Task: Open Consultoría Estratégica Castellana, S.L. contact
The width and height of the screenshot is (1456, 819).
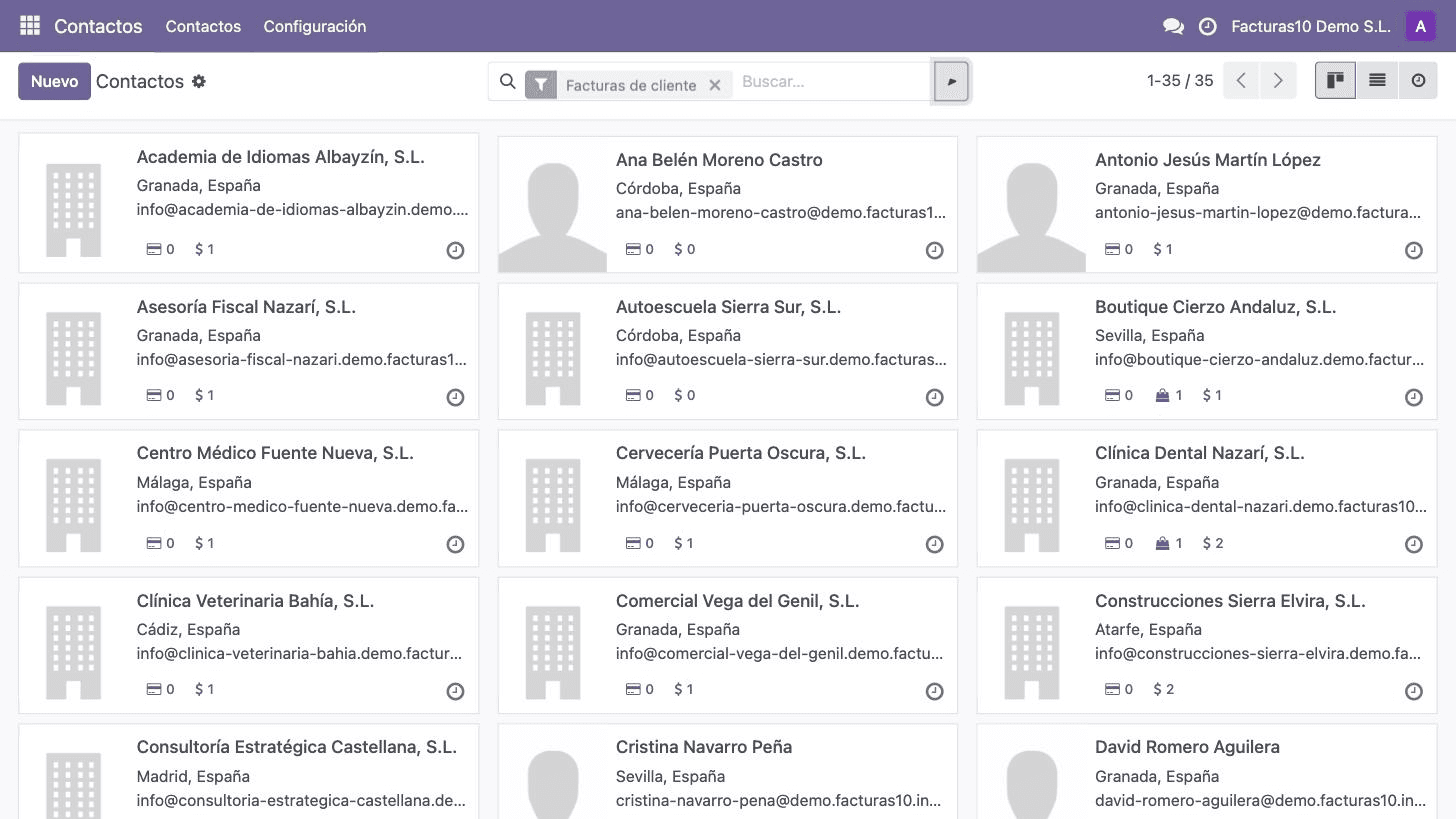Action: point(248,772)
